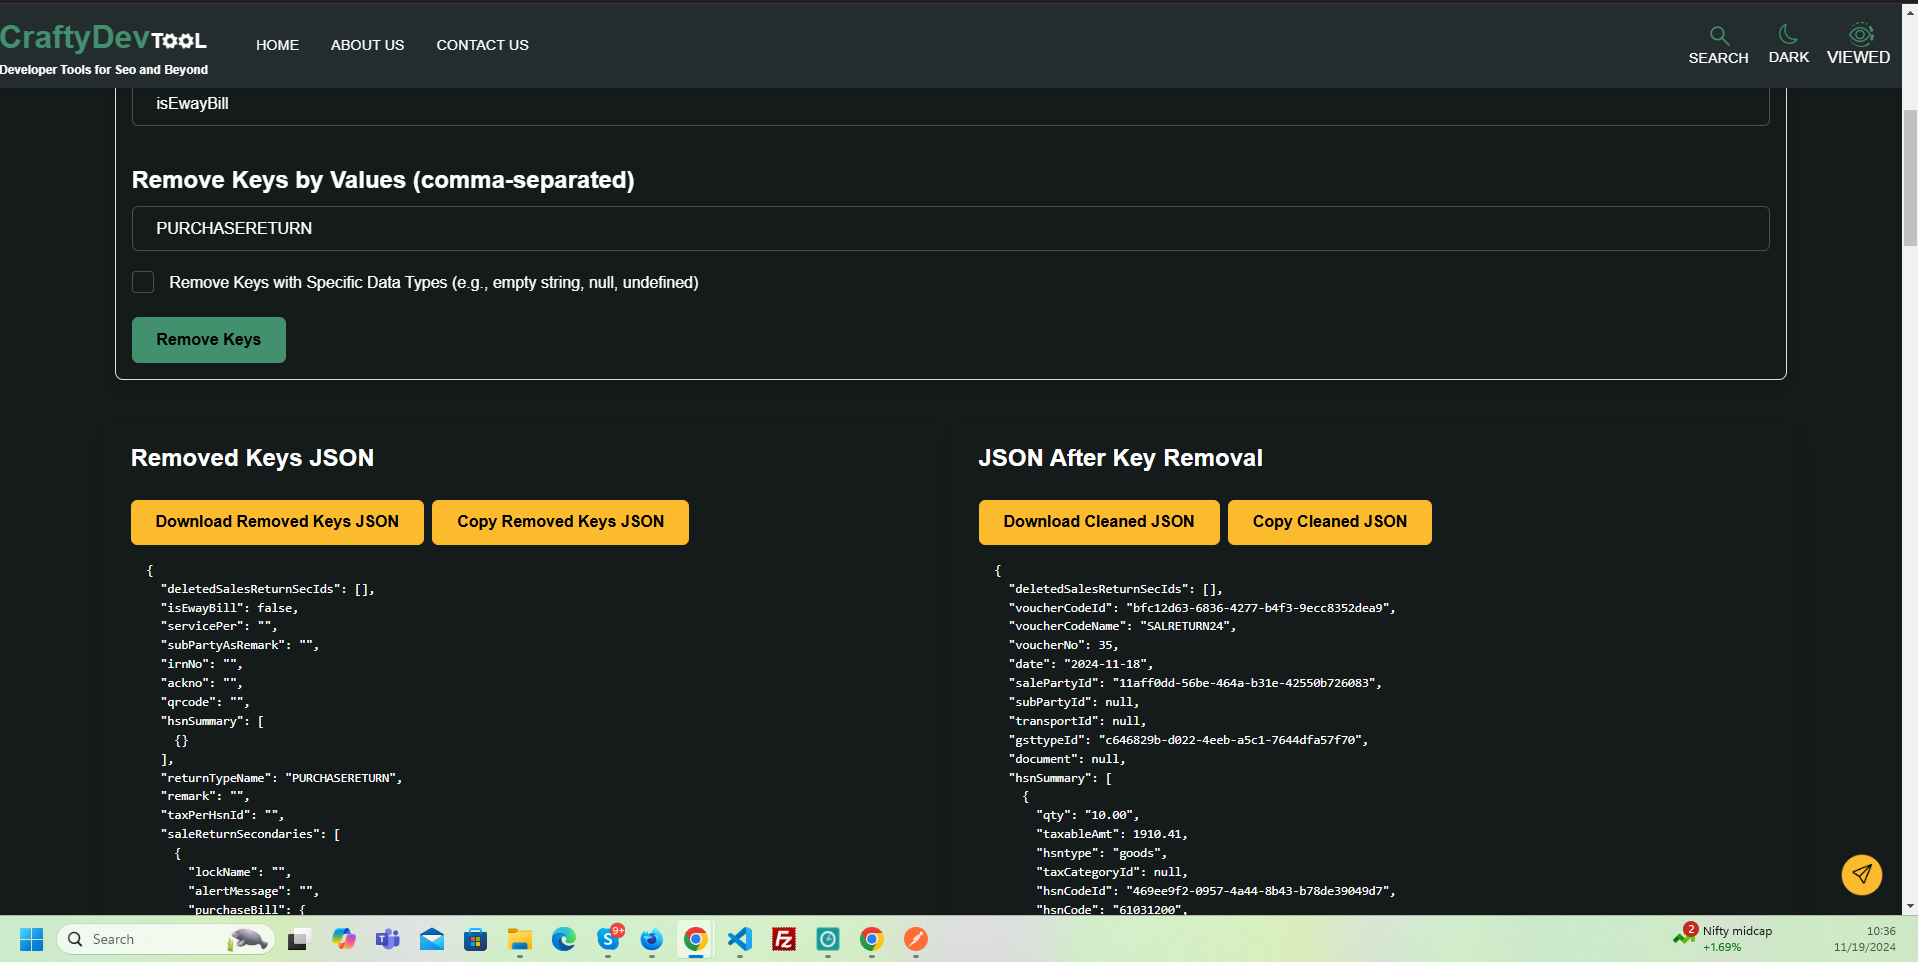Click the Removed Keys JSON heading
This screenshot has height=962, width=1918.
click(x=252, y=458)
